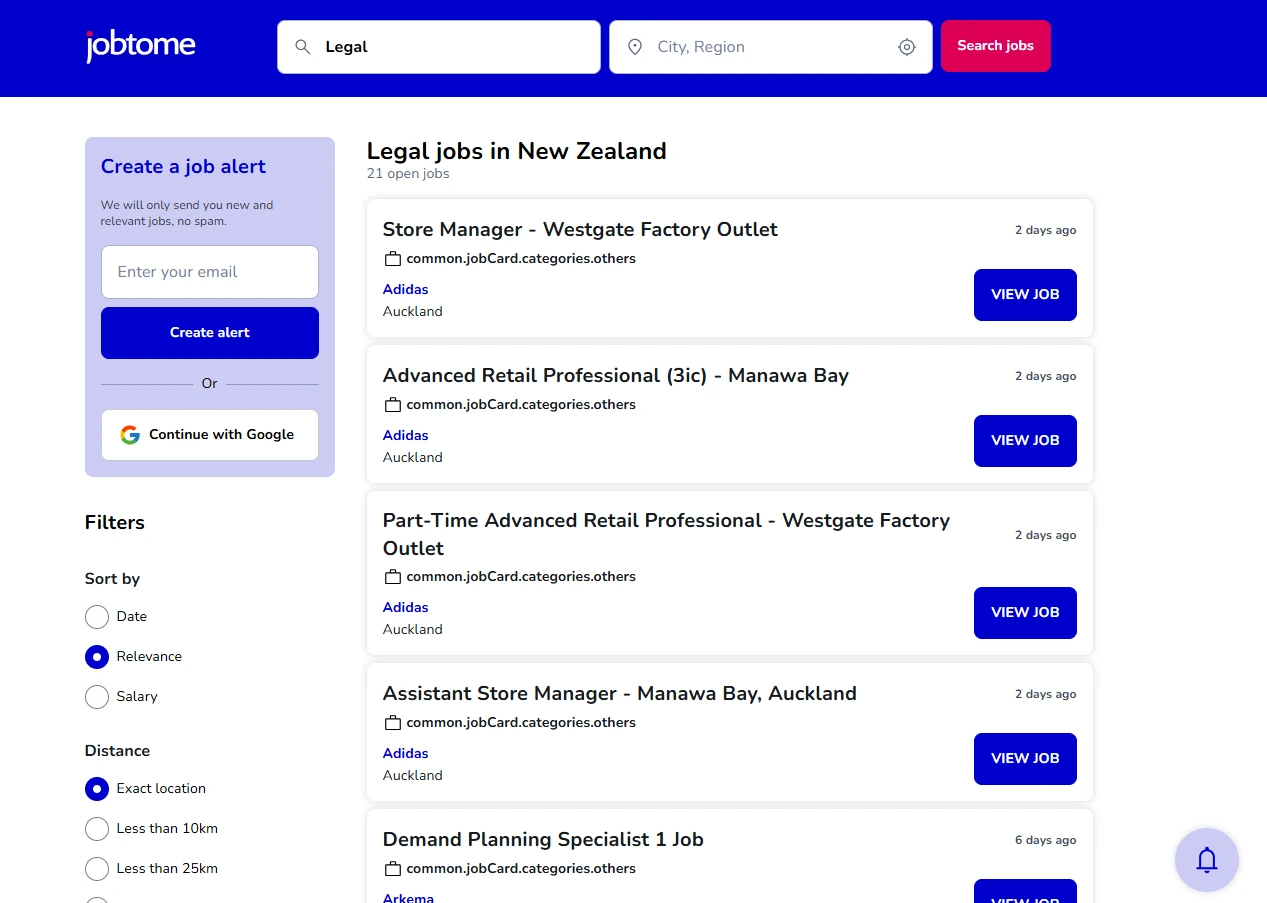The width and height of the screenshot is (1267, 903).
Task: Sort jobs by Relevance
Action: (97, 657)
